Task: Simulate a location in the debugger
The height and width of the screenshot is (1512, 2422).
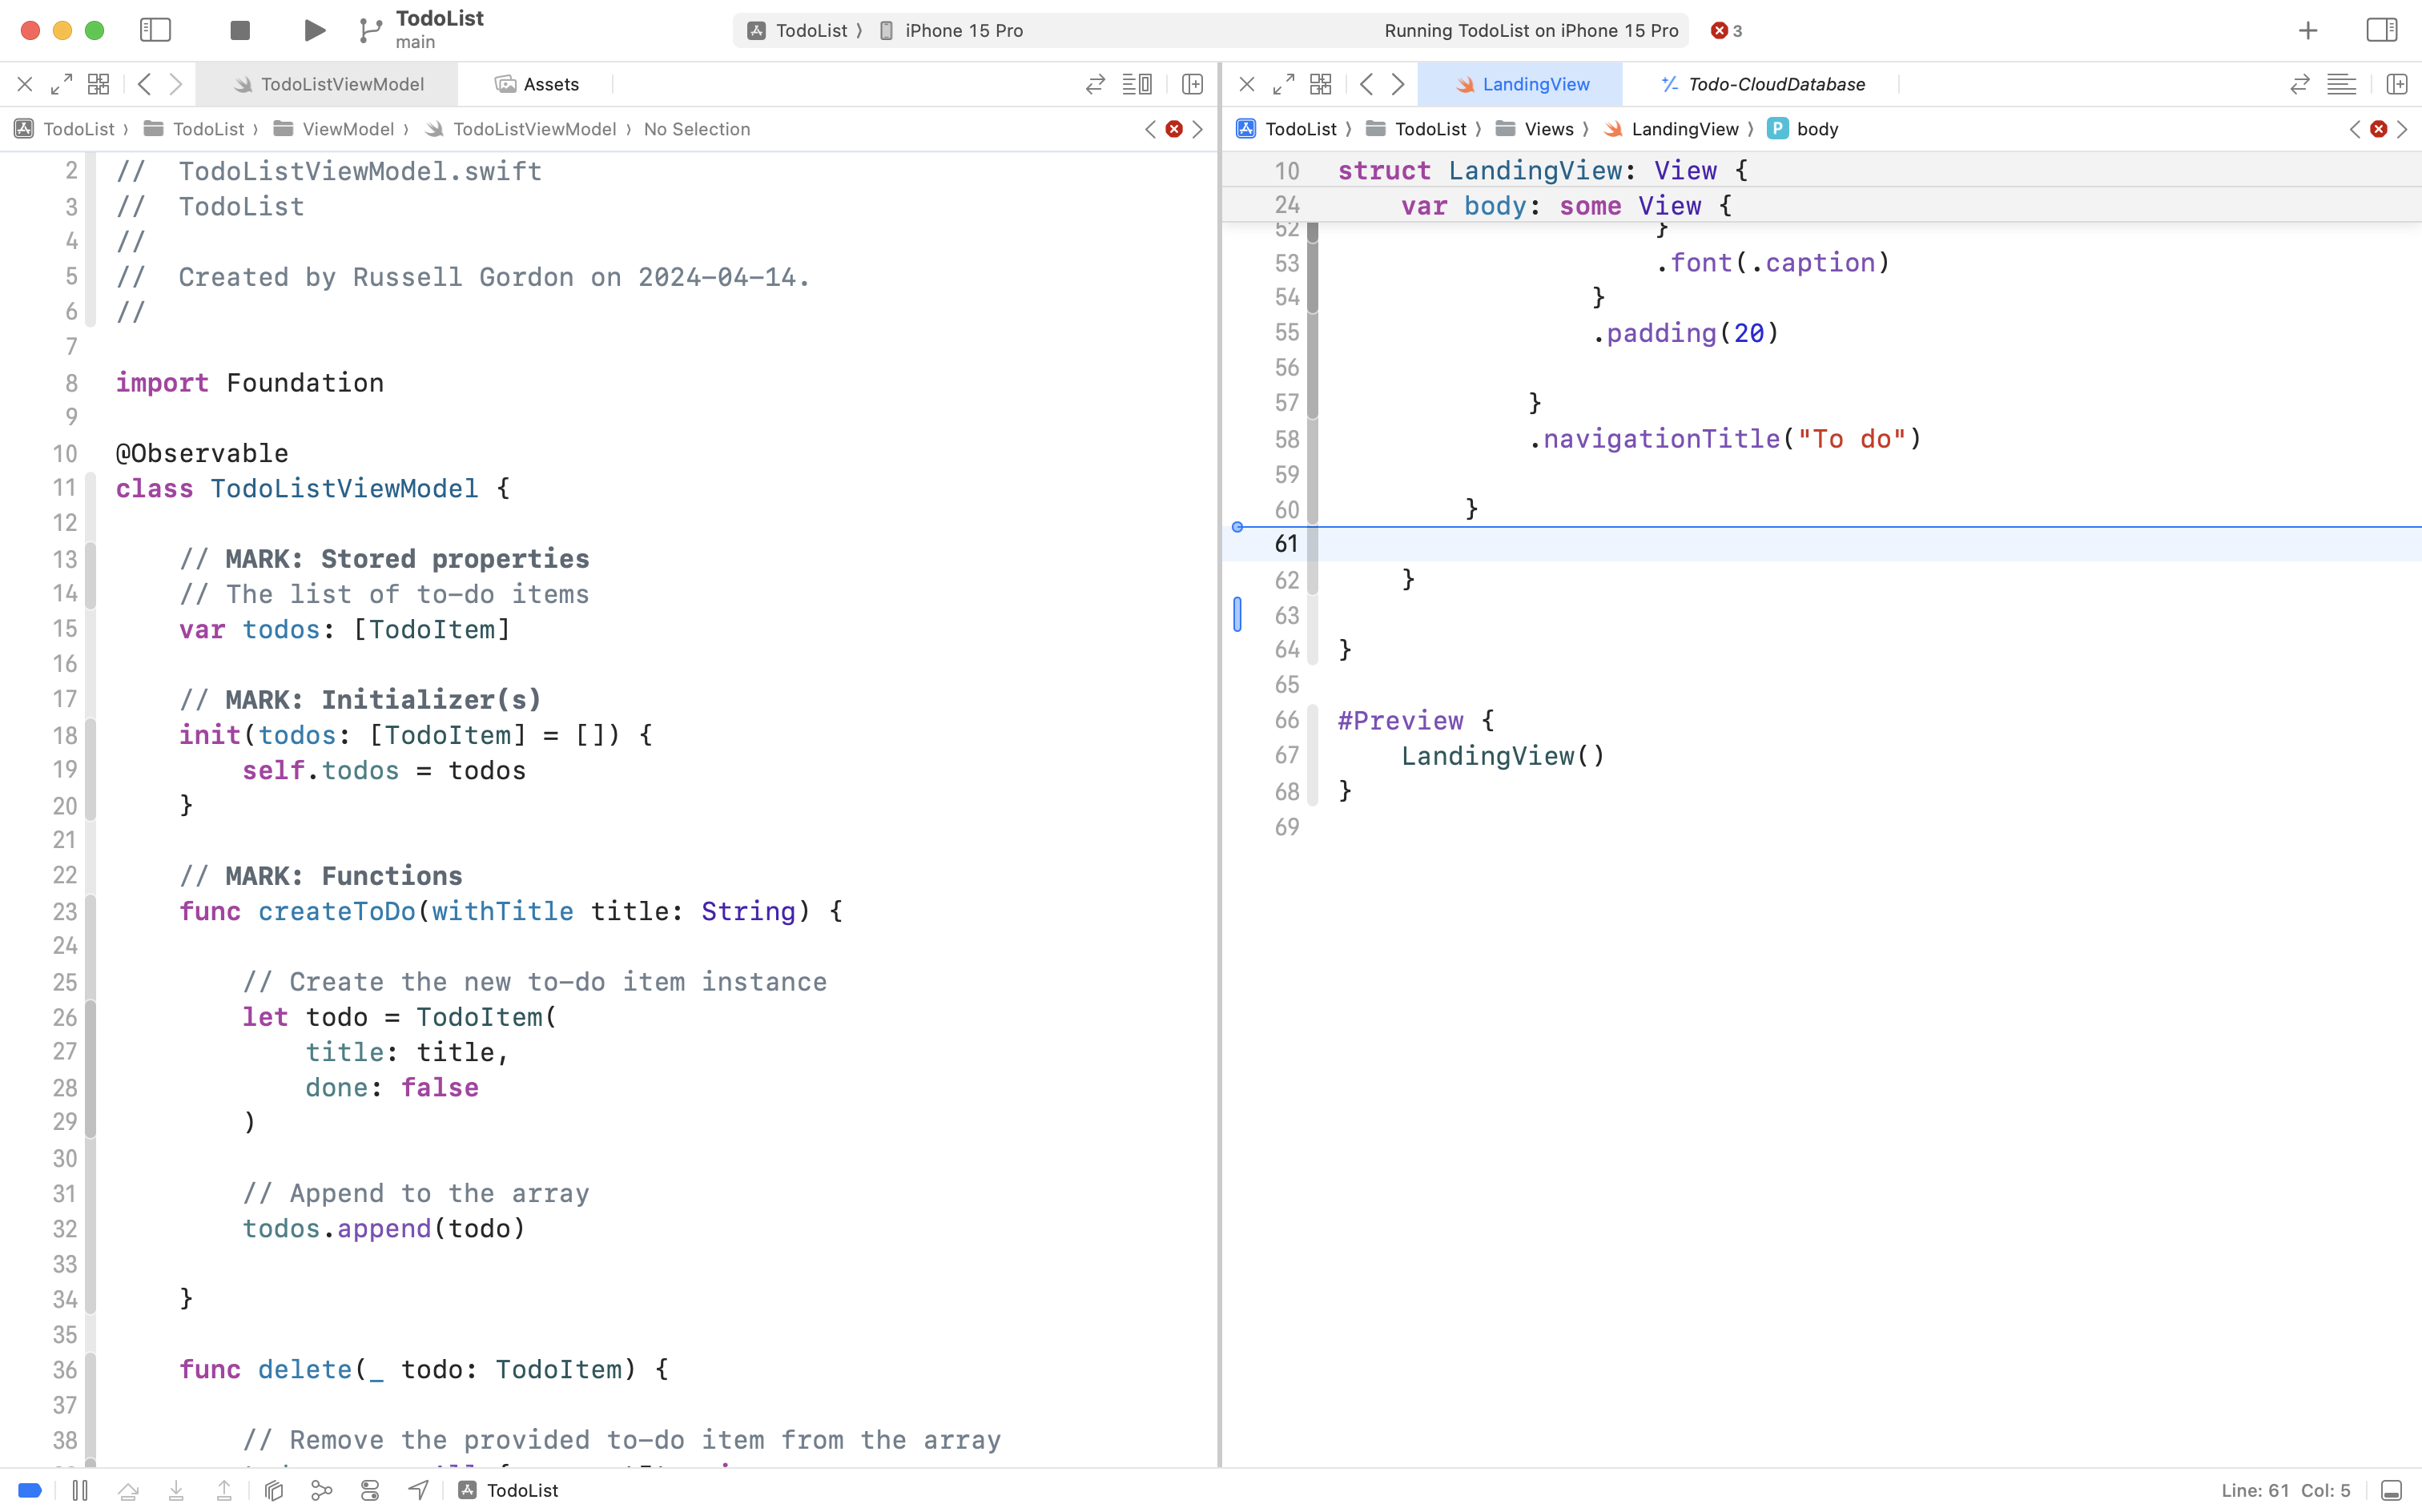Action: click(x=417, y=1490)
